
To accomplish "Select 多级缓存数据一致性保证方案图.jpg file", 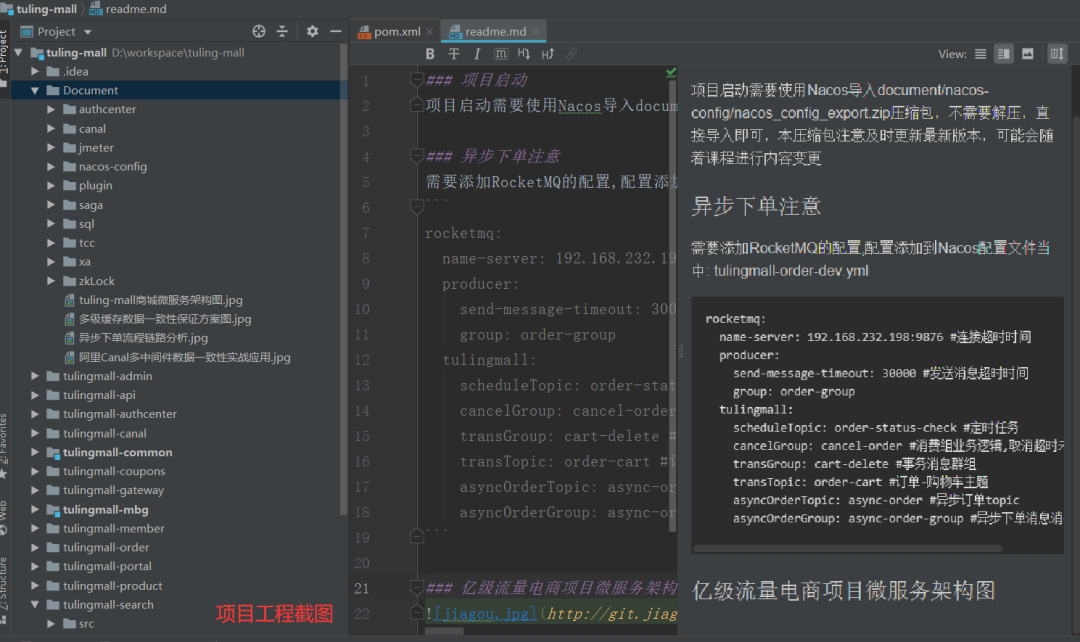I will [x=165, y=319].
